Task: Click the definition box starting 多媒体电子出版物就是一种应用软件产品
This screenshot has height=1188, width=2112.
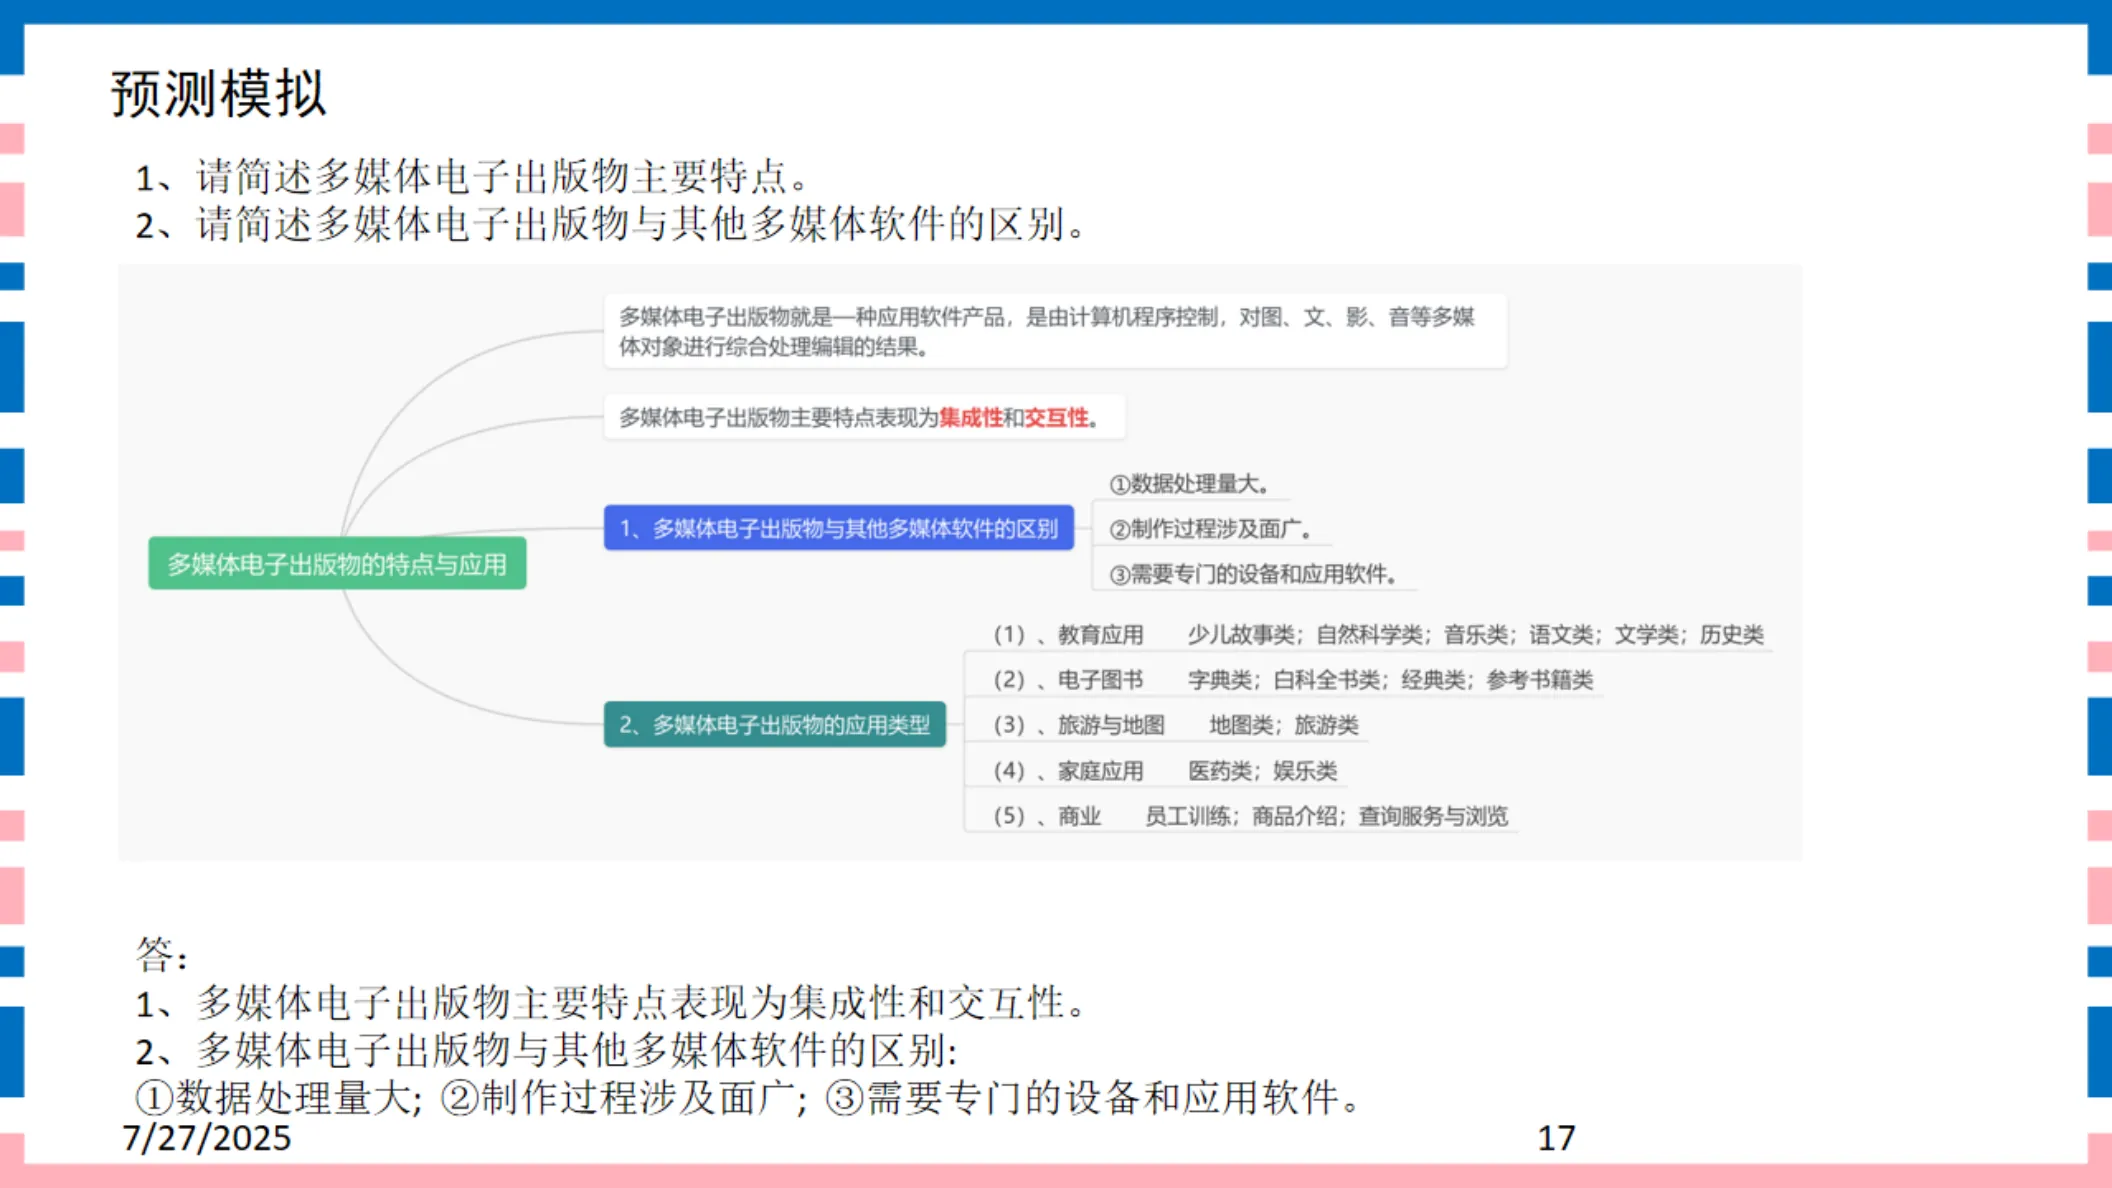Action: click(1055, 331)
